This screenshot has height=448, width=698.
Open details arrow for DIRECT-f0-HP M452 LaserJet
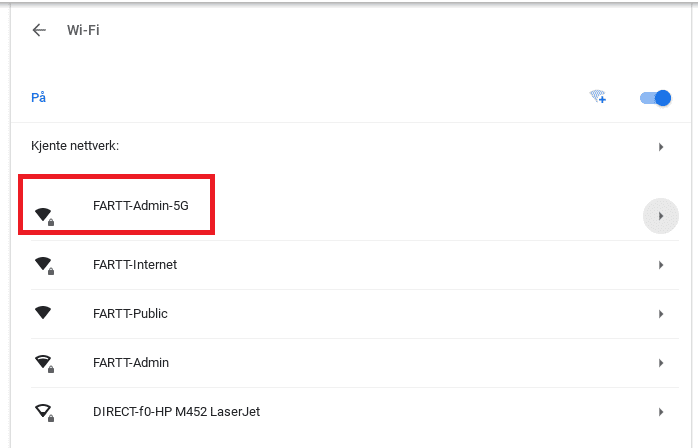point(661,412)
